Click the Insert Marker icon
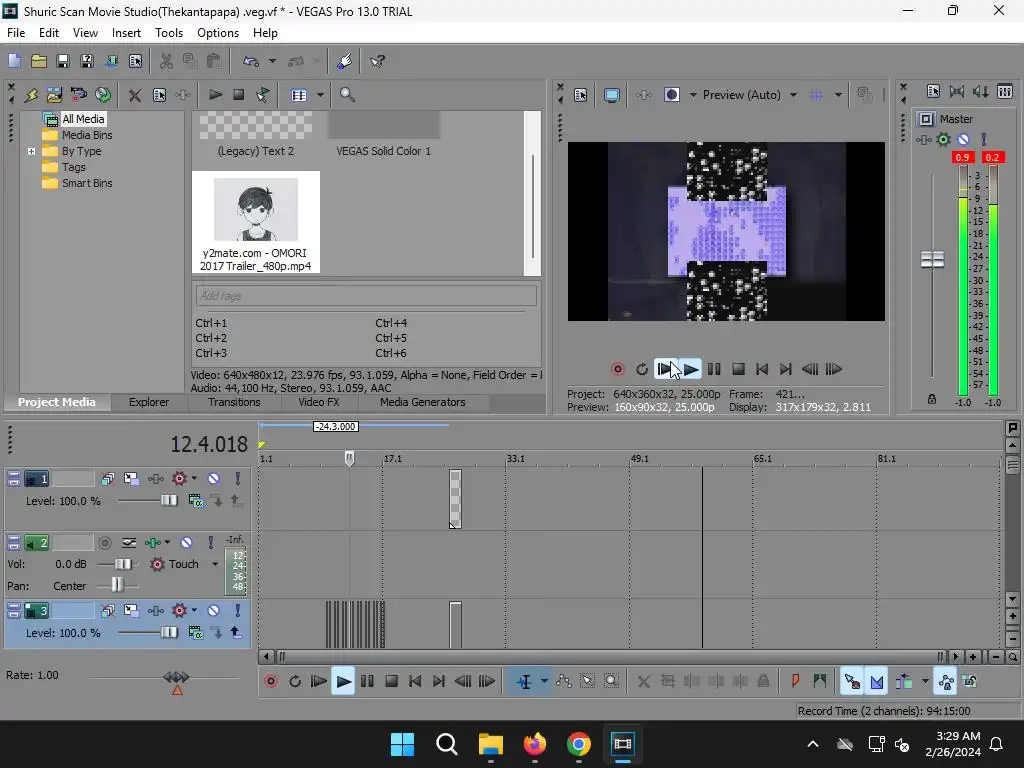This screenshot has height=768, width=1024. click(795, 682)
